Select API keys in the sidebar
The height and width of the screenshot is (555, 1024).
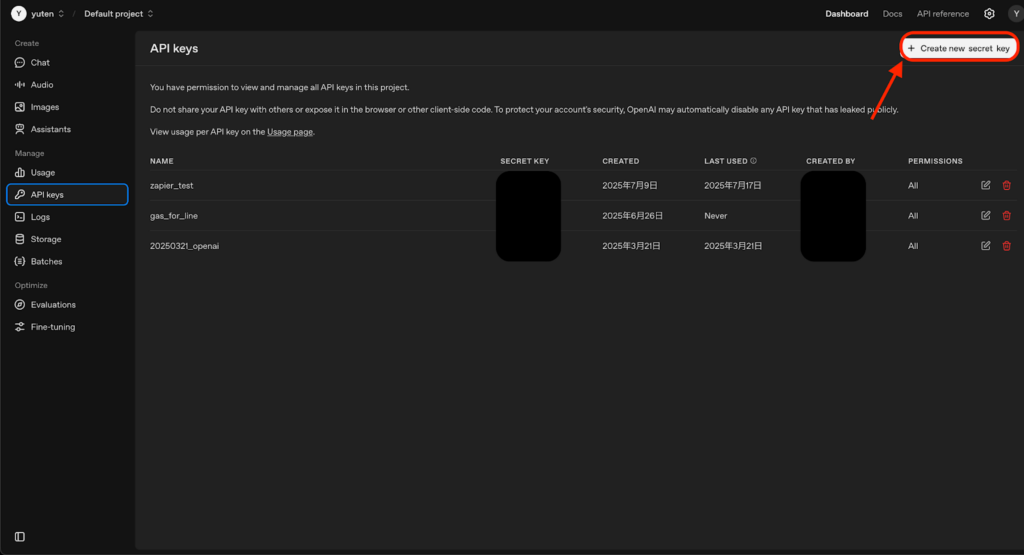[x=67, y=195]
